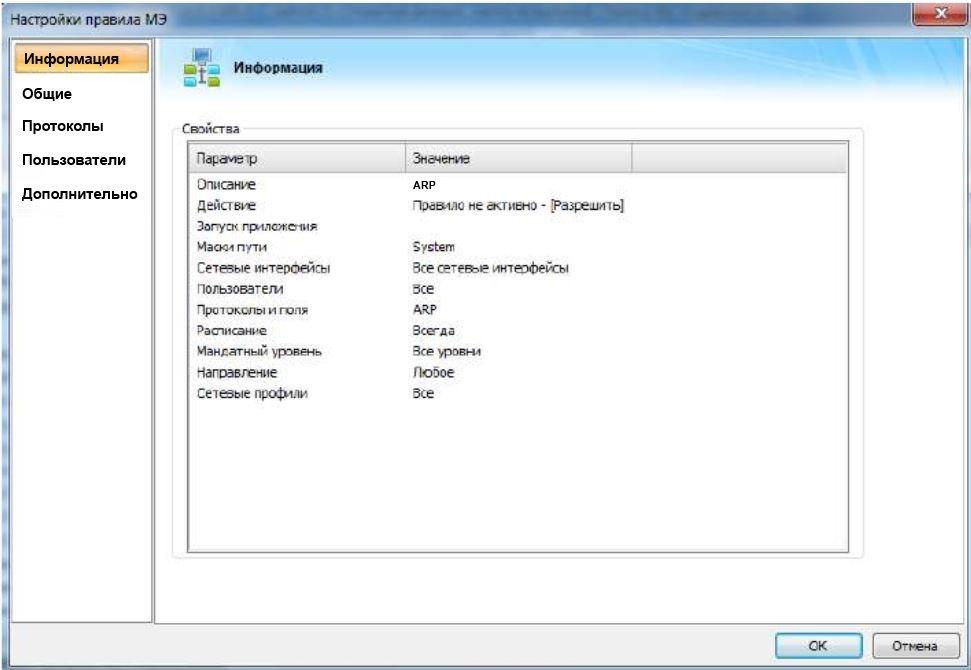Select the Протоколы и поля row
971x670 pixels.
tap(518, 309)
